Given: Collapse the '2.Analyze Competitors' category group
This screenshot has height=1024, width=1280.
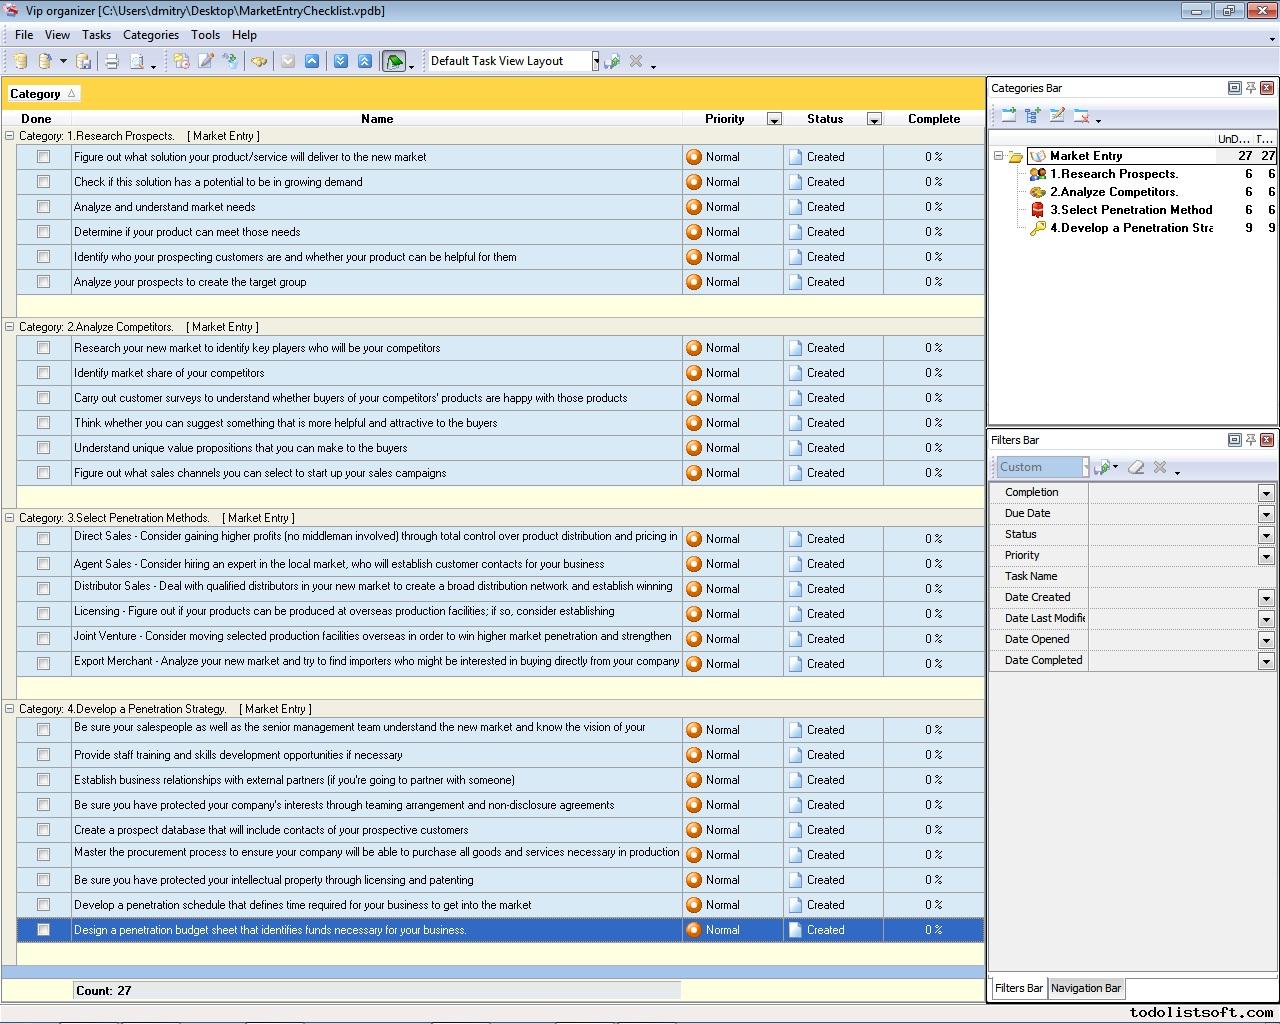Looking at the screenshot, I should click(x=10, y=327).
